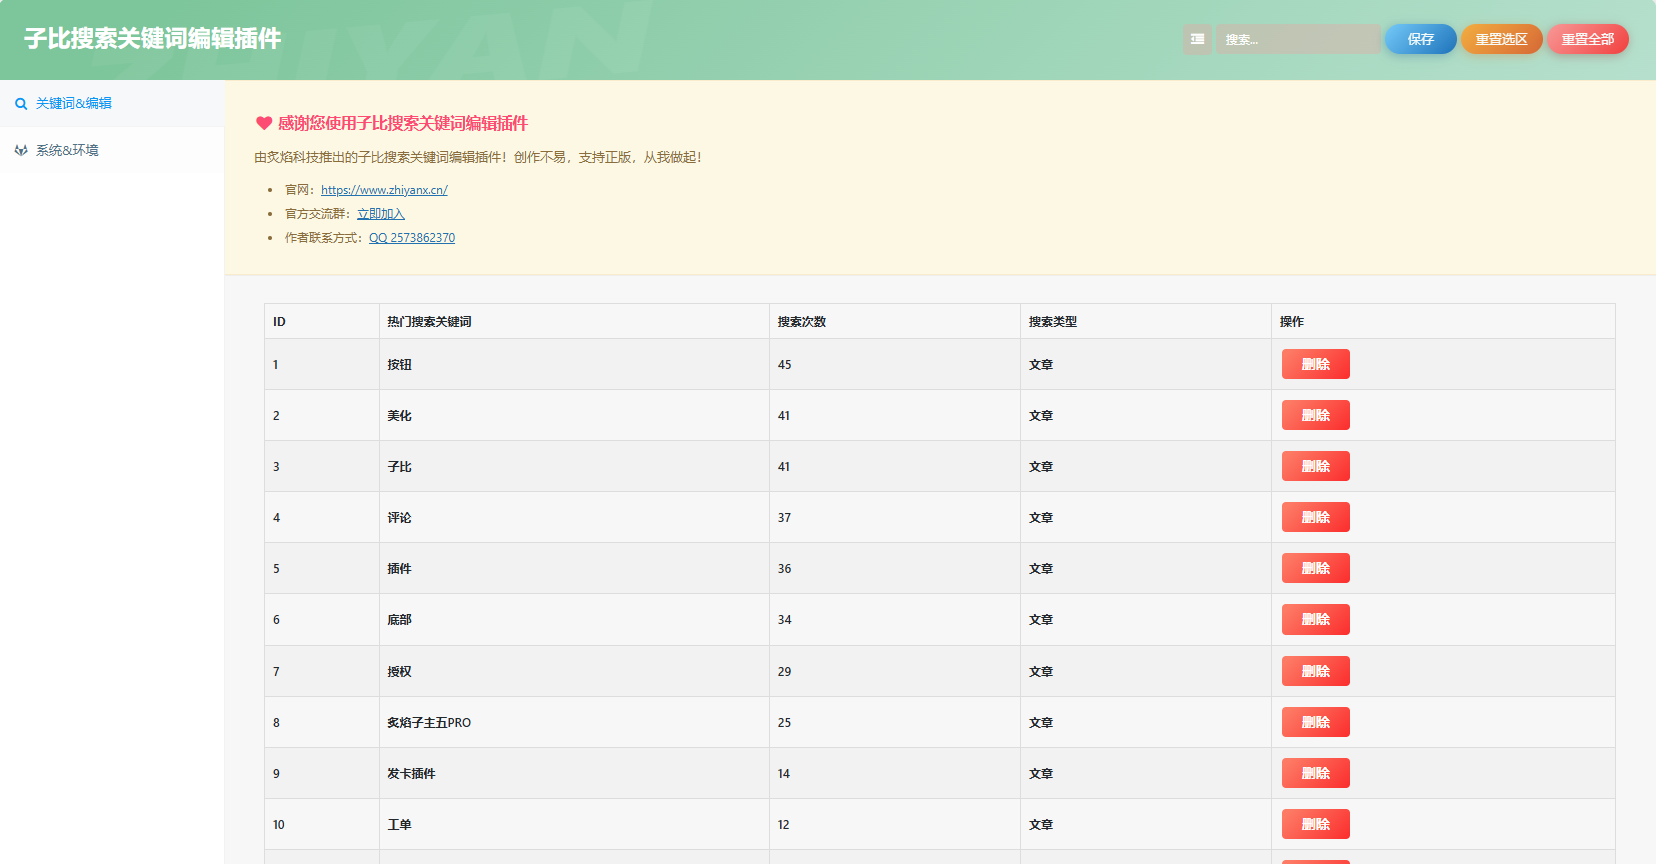Click the 搜索次数 column header
The image size is (1656, 864).
click(802, 322)
